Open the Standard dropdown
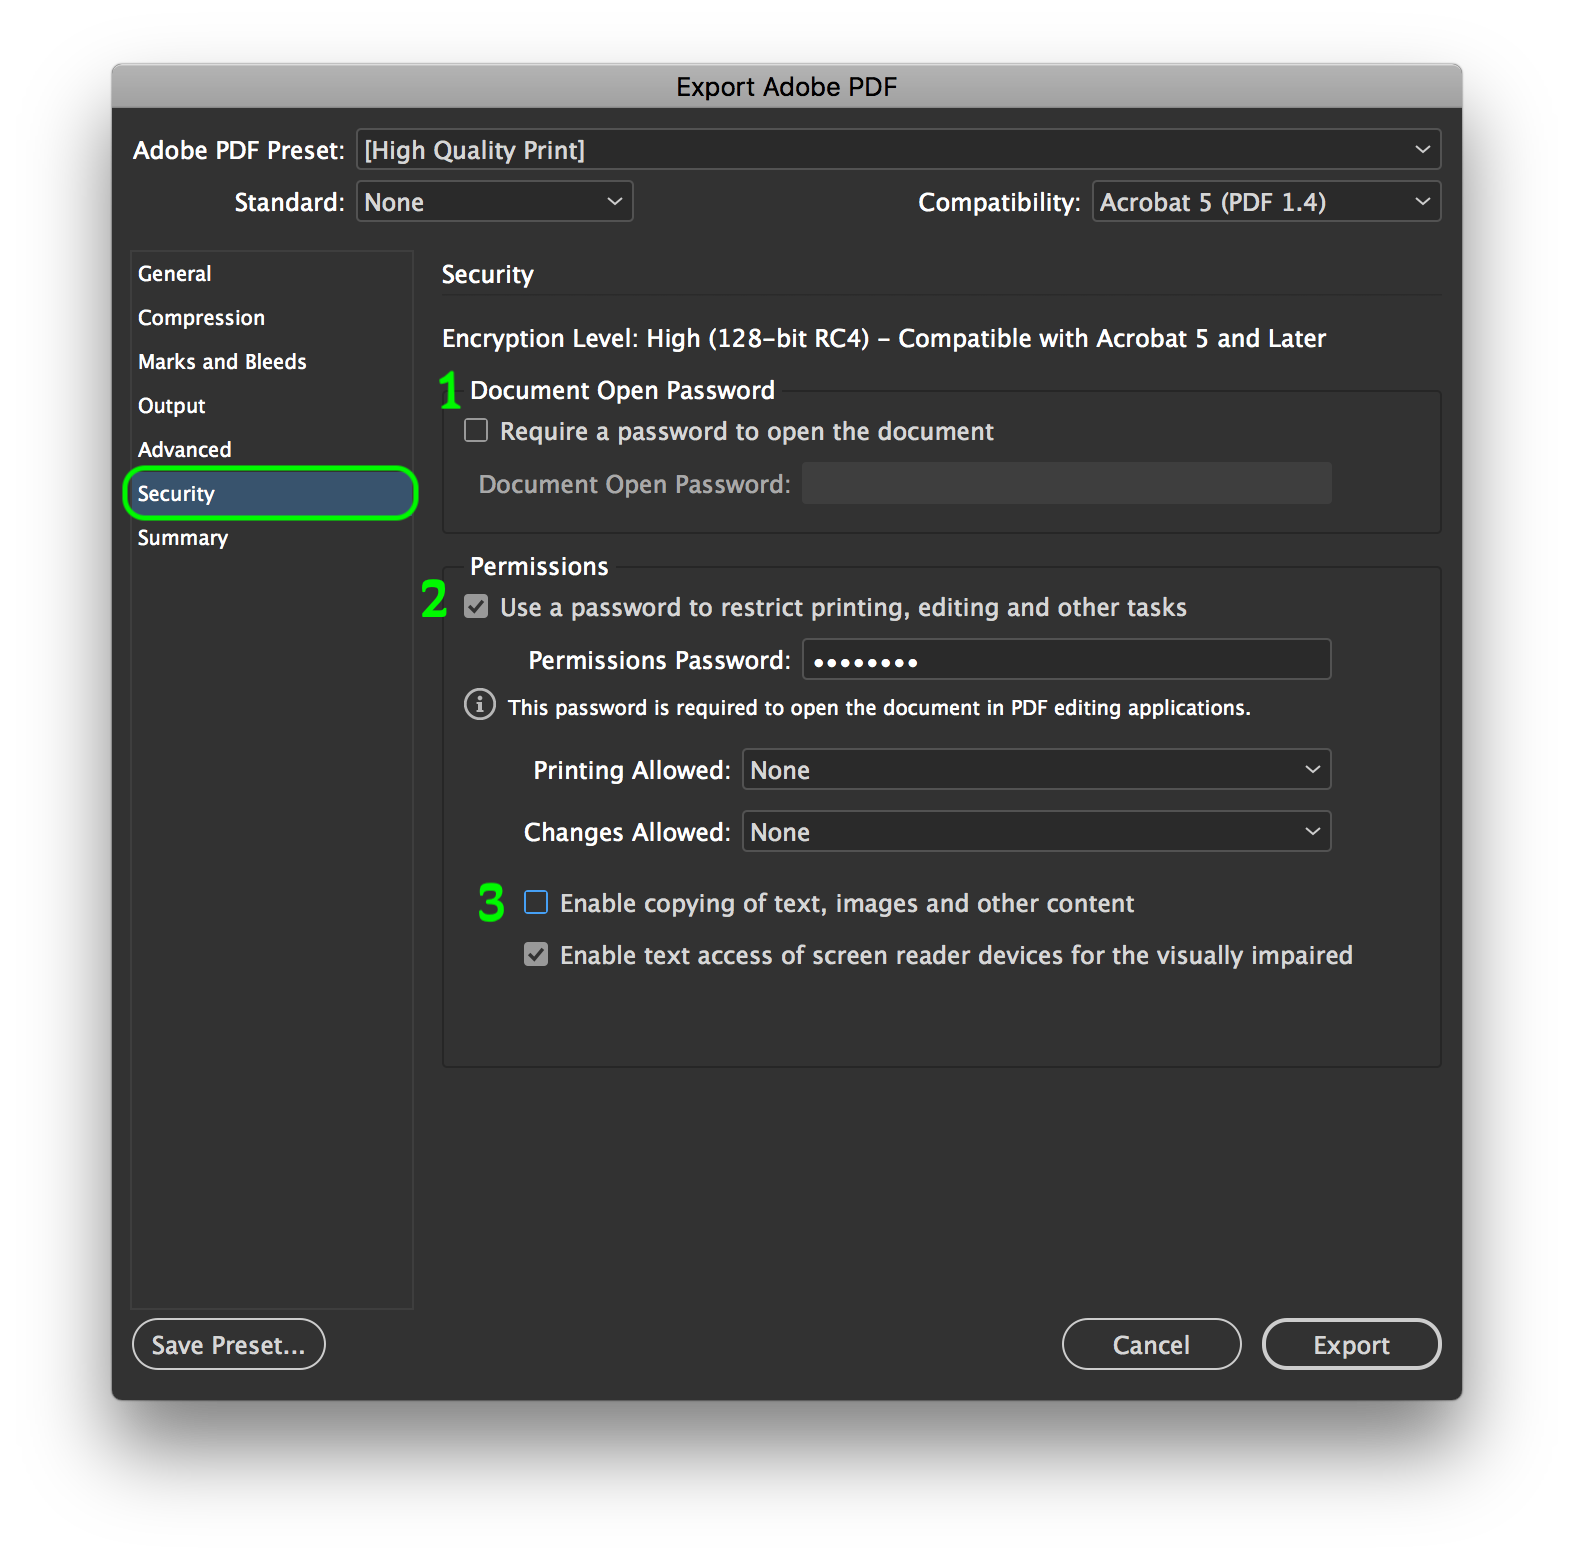Viewport: 1574px width, 1560px height. pyautogui.click(x=494, y=202)
